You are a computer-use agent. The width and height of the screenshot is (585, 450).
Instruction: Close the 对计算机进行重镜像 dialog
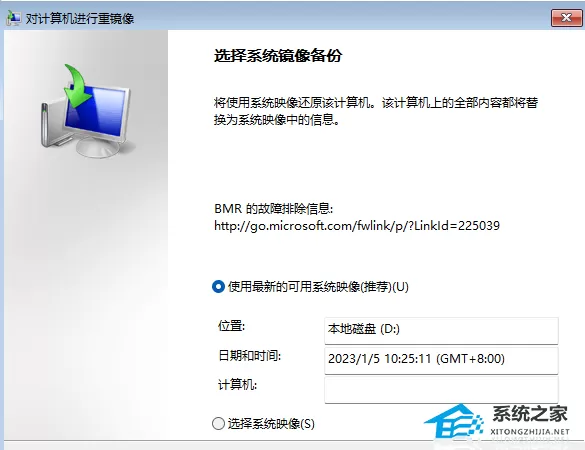(x=566, y=18)
